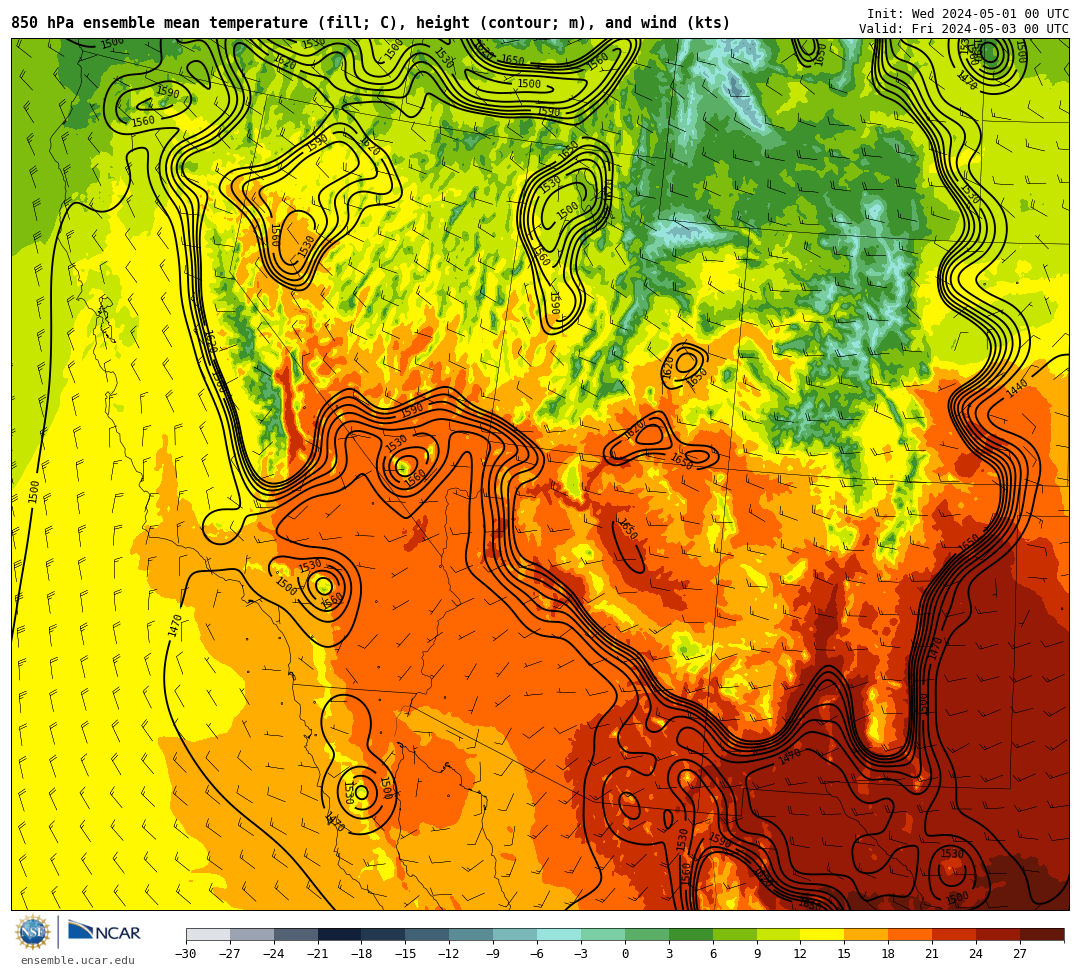
Task: Click the colorbar label 15
Action: (844, 954)
